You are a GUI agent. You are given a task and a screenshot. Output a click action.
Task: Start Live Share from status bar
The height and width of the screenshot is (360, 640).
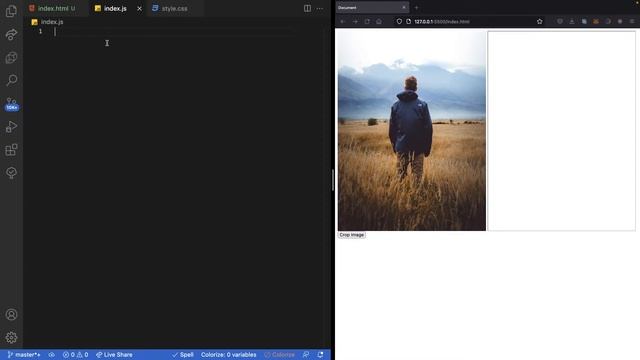click(114, 355)
